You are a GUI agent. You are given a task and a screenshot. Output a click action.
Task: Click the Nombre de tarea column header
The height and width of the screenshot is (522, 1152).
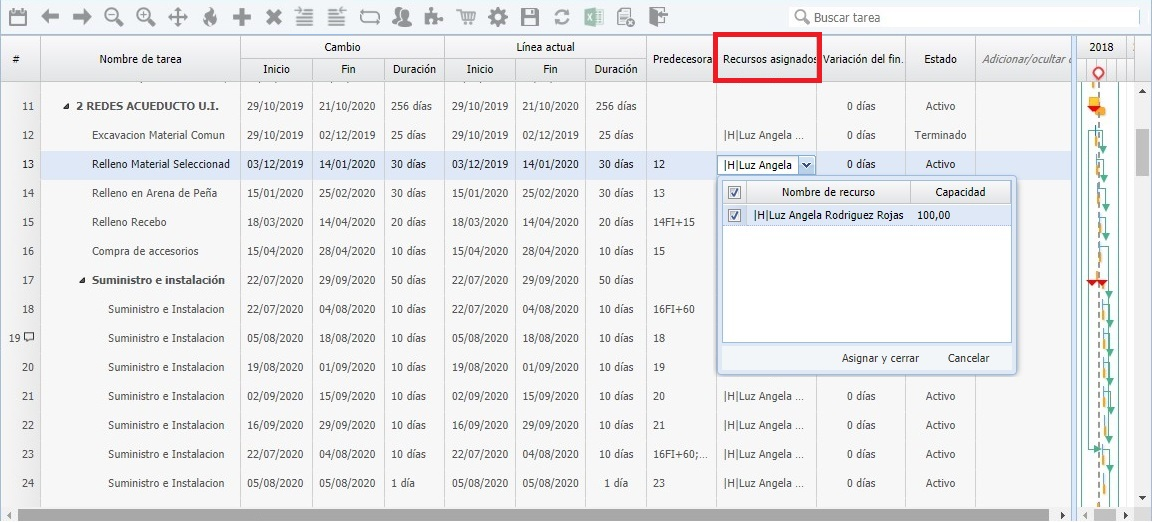point(140,59)
